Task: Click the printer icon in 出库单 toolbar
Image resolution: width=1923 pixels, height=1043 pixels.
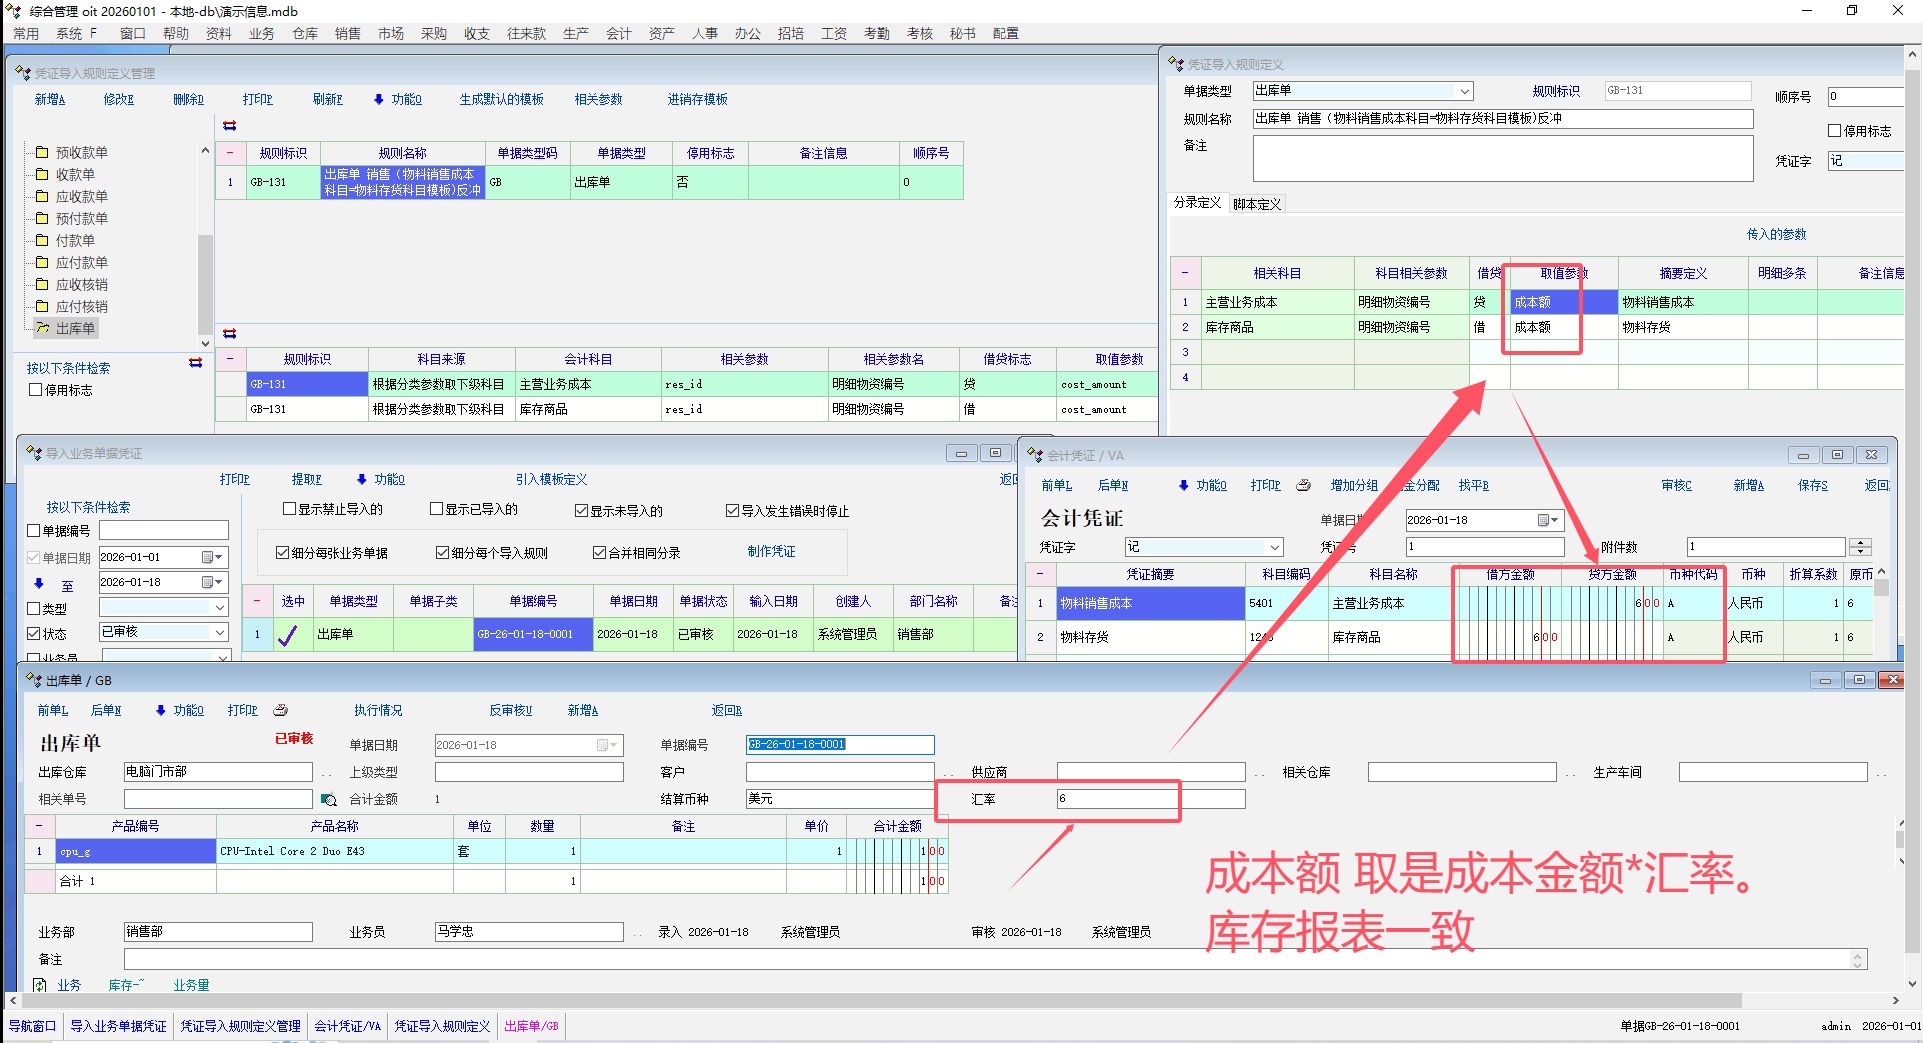Action: [281, 710]
